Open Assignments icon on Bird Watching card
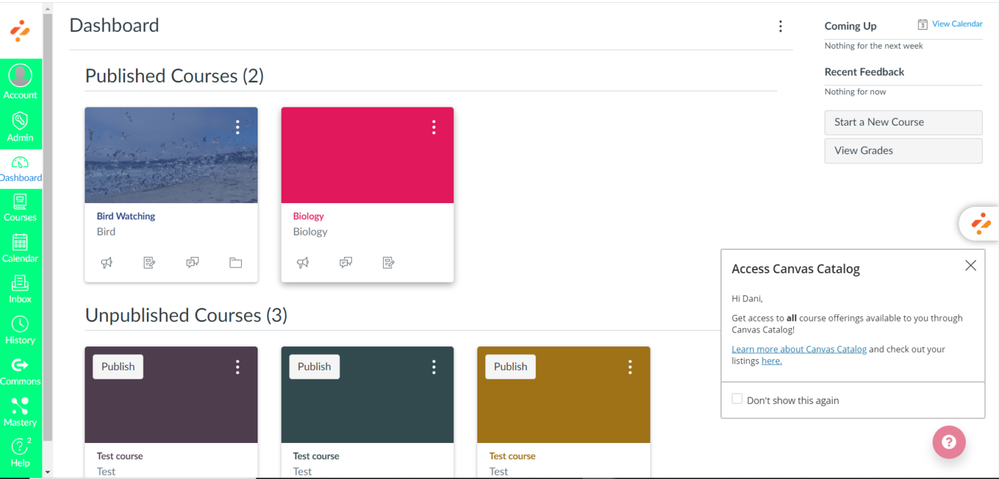This screenshot has width=999, height=479. pos(149,263)
